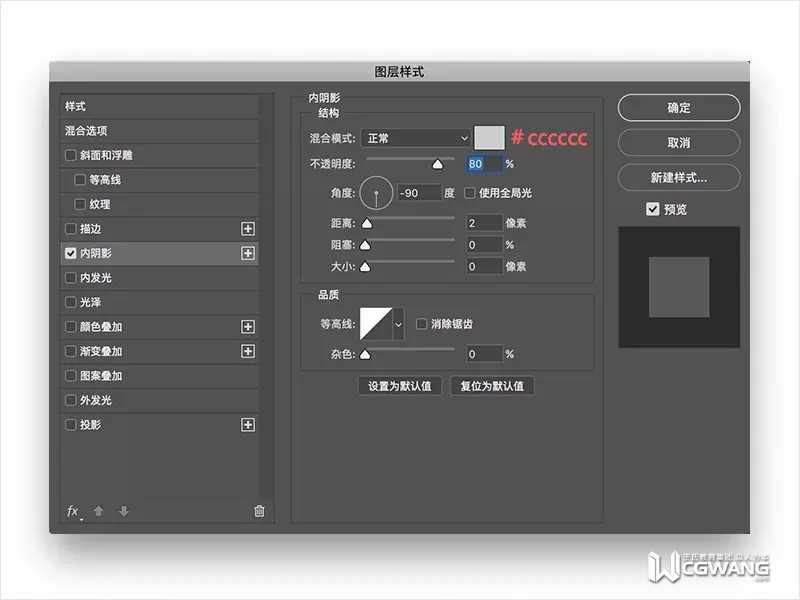Image resolution: width=800 pixels, height=600 pixels.
Task: Move effect down with the arrow icon
Action: coord(123,511)
